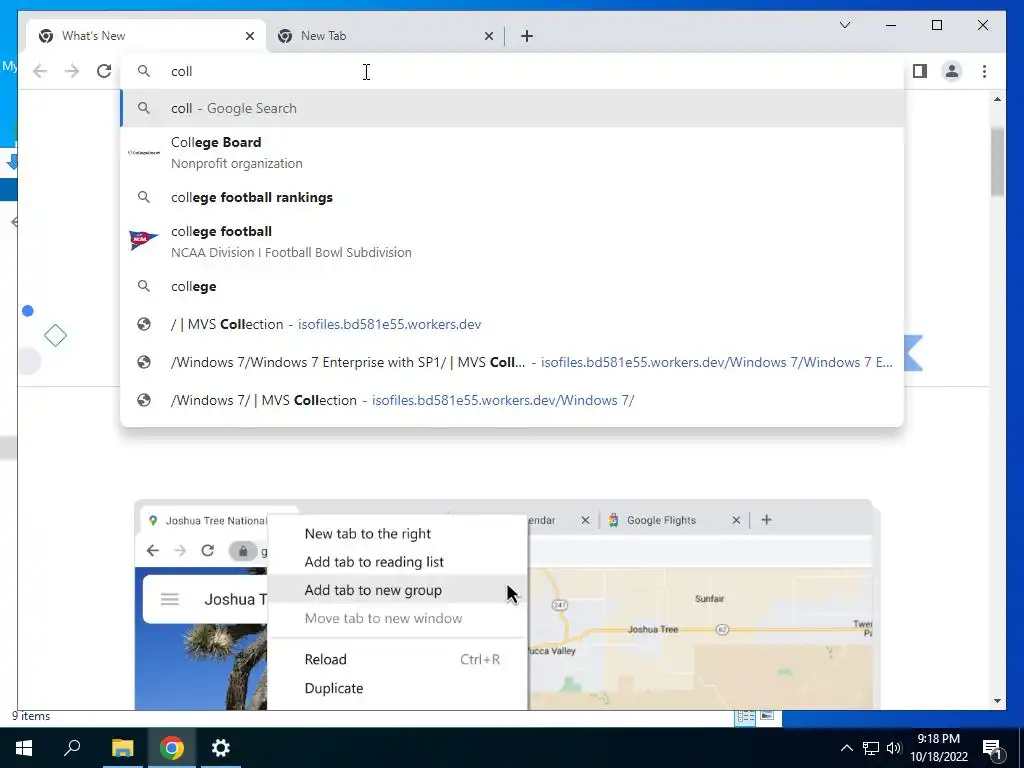Click the page scrollbar down arrow
Screen dimensions: 1024x768
(997, 701)
